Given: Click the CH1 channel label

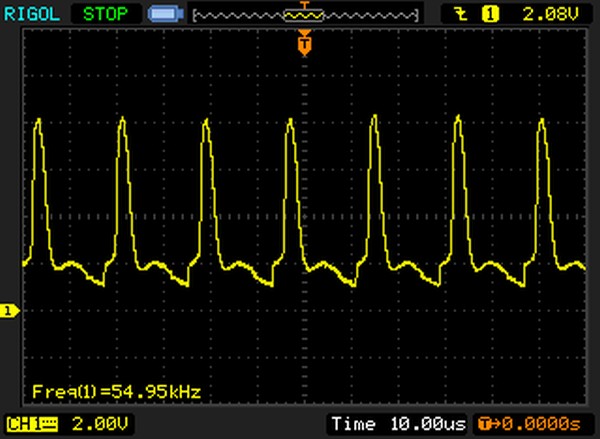Looking at the screenshot, I should [x=21, y=424].
